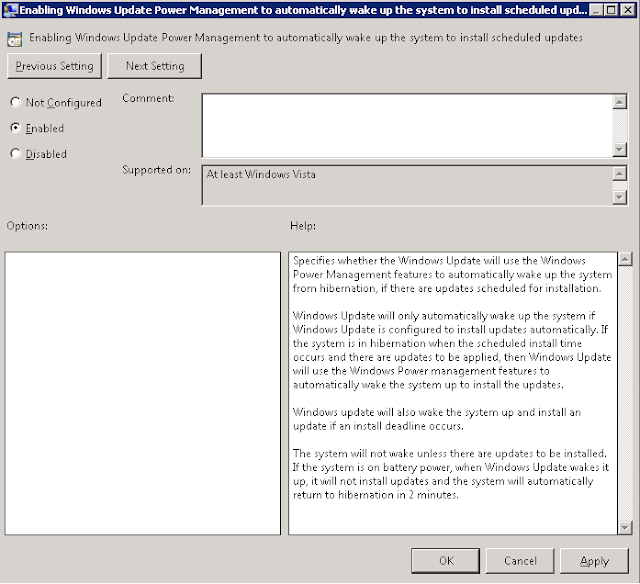640x584 pixels.
Task: Click the policy setting icon beside the heading
Action: click(x=14, y=40)
